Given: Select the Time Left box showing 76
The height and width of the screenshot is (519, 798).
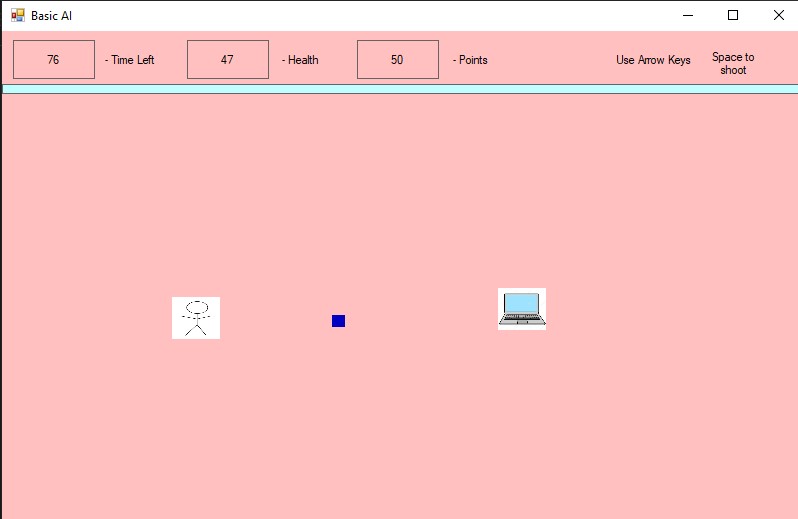Looking at the screenshot, I should coord(54,60).
